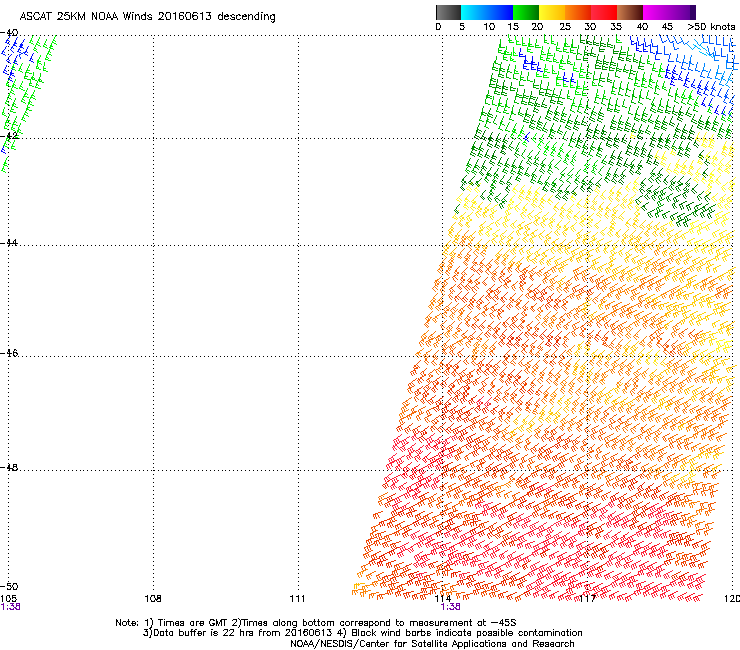The height and width of the screenshot is (650, 740).
Task: Click the purple time '1:38' below longitude 105
Action: 10,607
